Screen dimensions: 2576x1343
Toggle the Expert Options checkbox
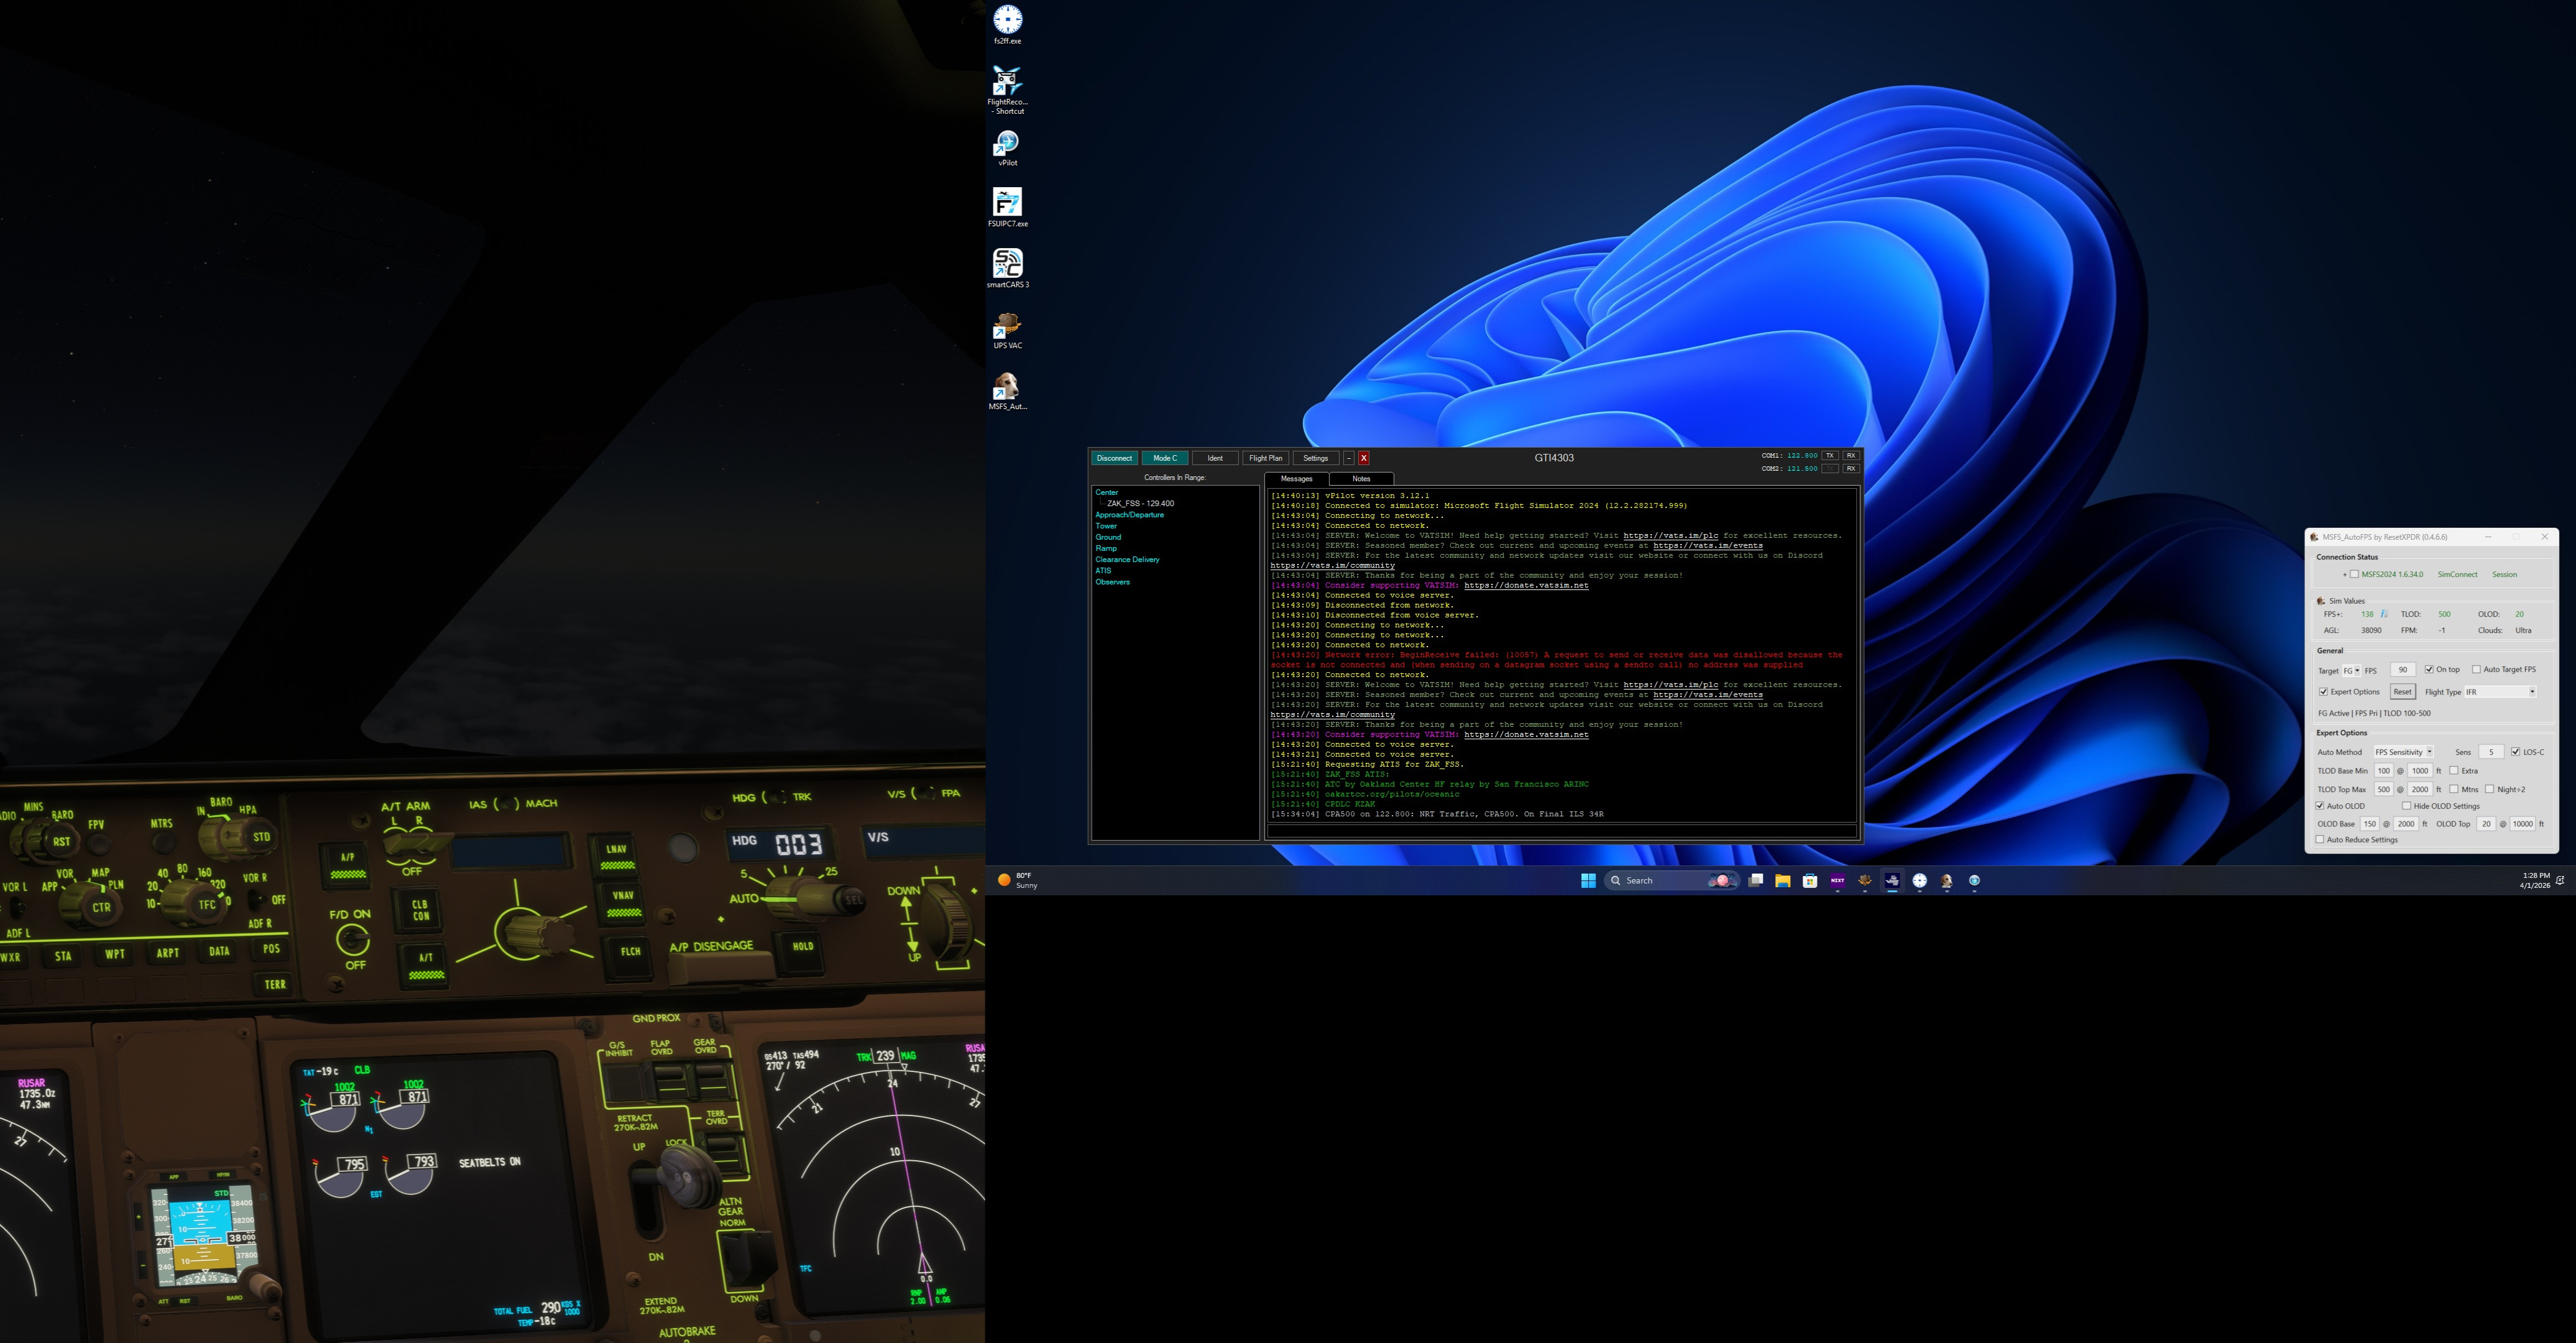2323,692
